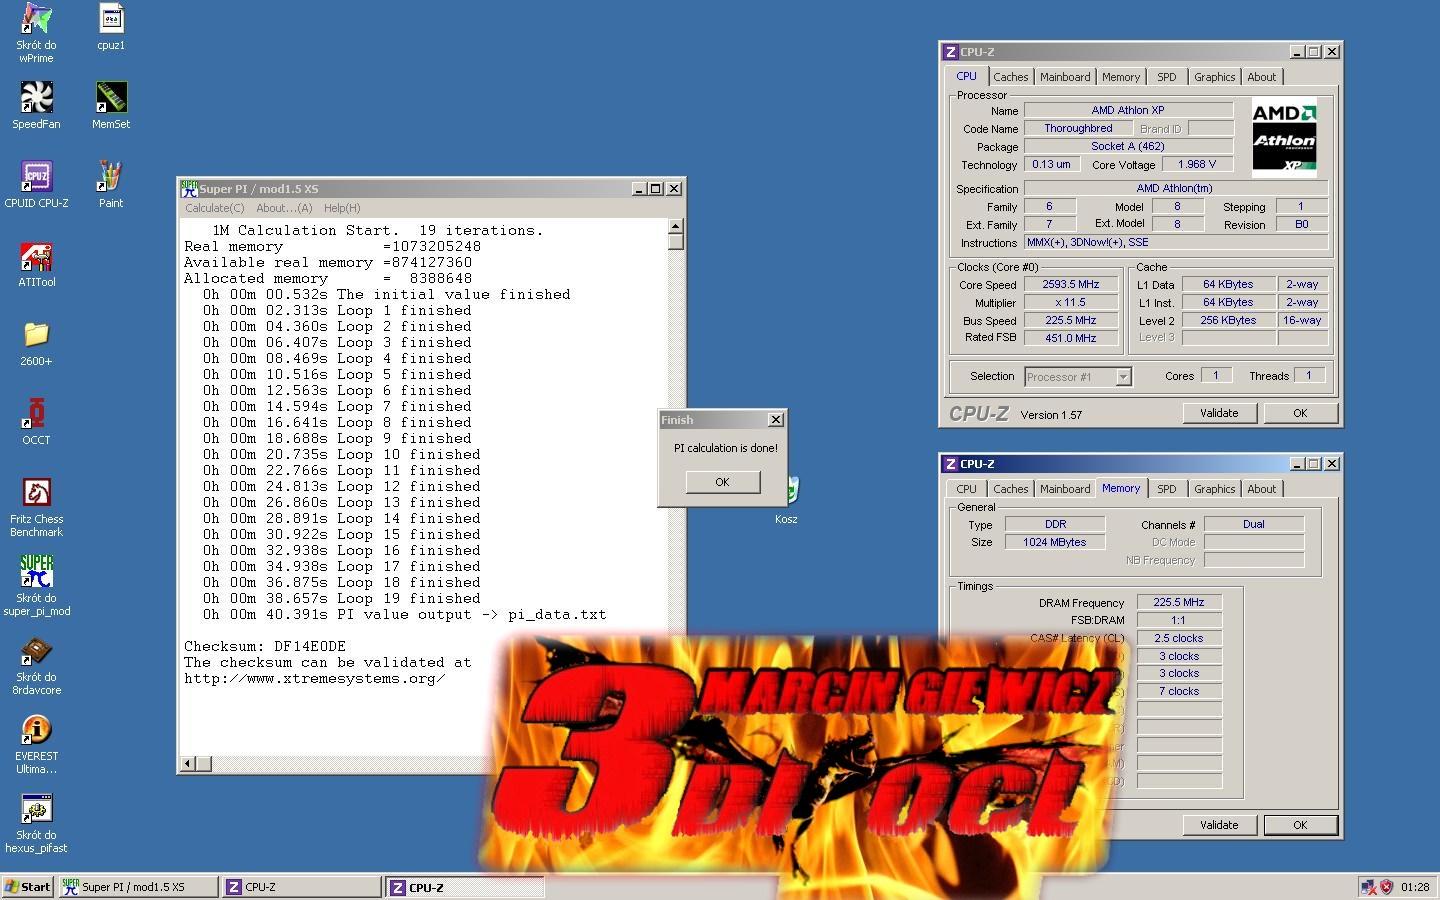Click the CAS# Latency 2.5 clocks value
The image size is (1440, 900).
click(x=1179, y=639)
